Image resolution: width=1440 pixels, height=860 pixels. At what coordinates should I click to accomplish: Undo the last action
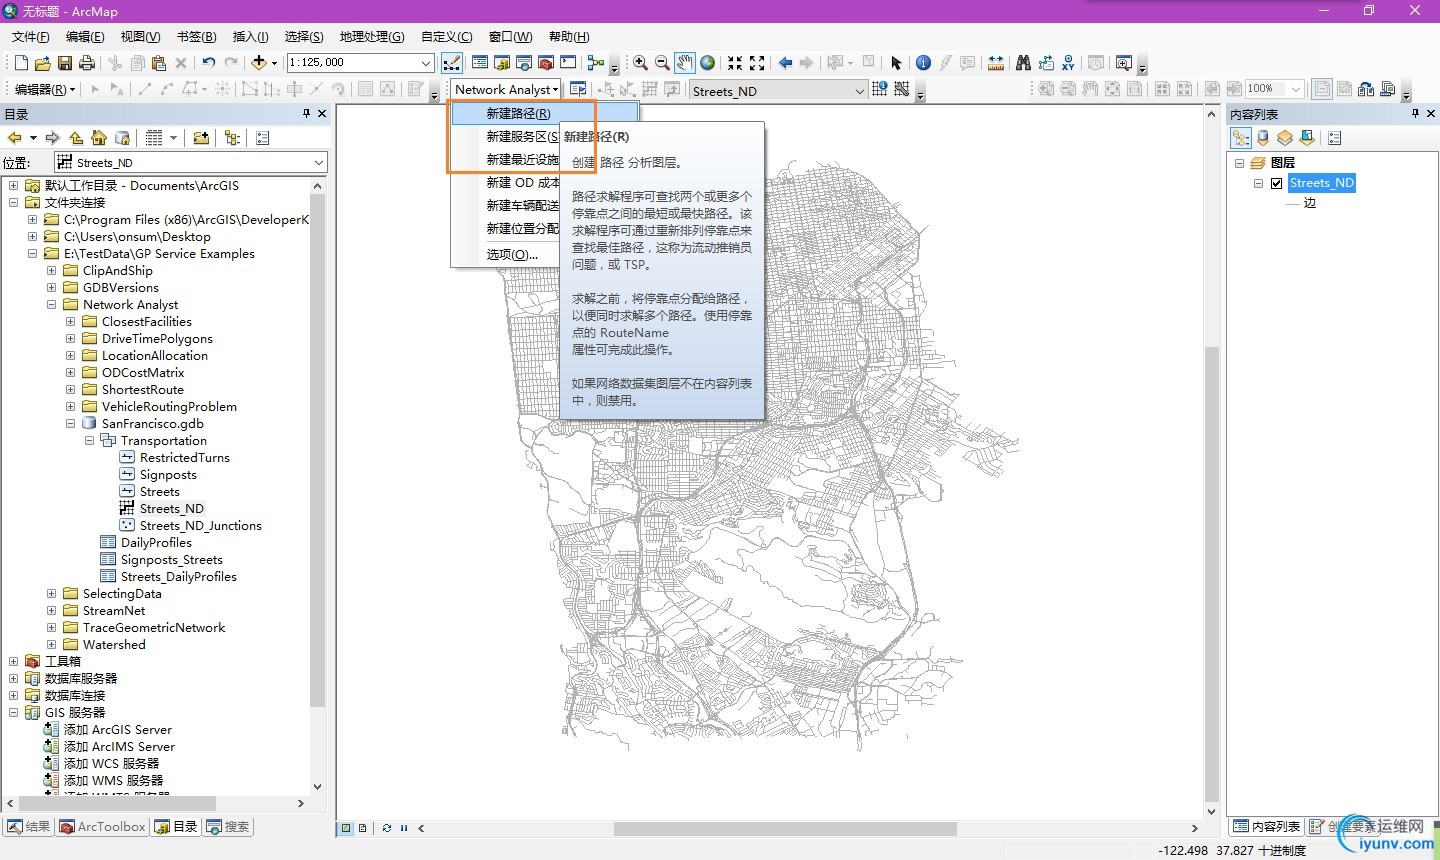coord(208,63)
